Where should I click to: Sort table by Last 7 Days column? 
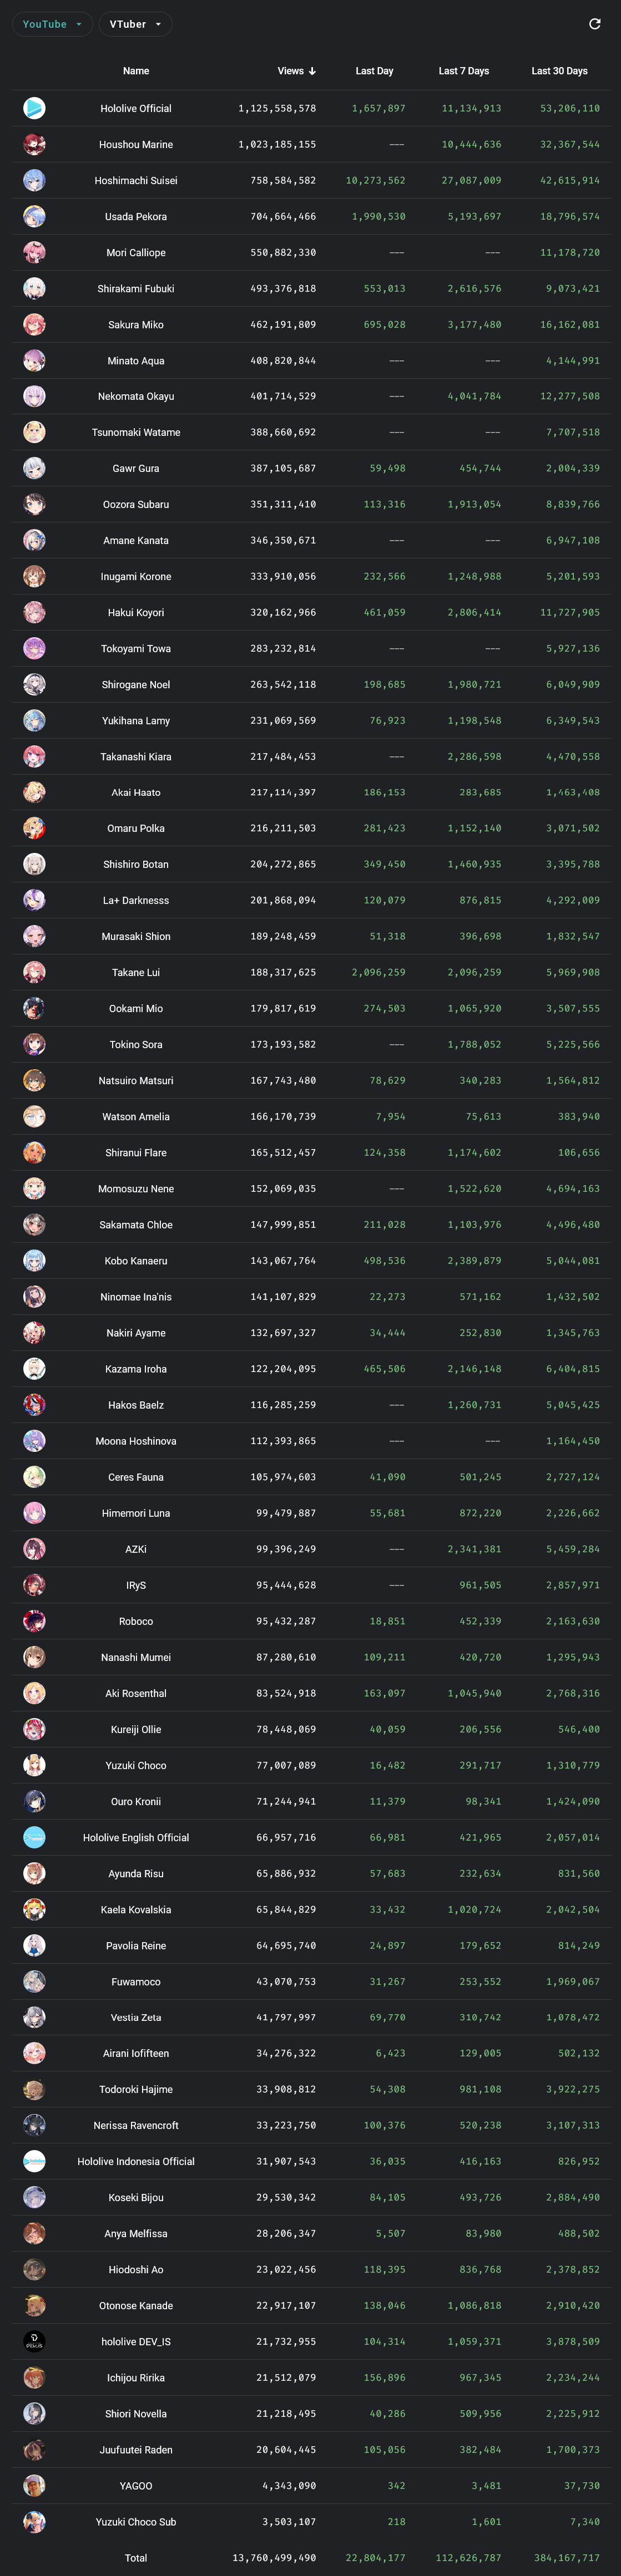[464, 71]
